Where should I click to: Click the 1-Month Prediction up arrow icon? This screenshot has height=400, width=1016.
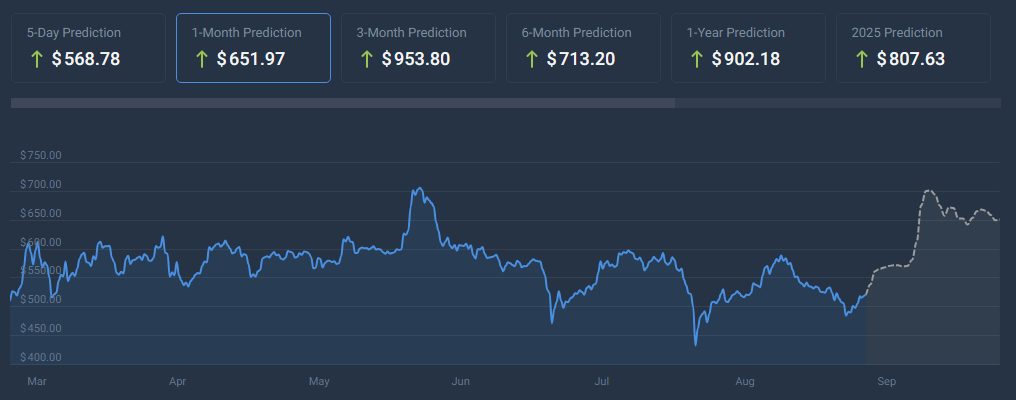point(202,59)
